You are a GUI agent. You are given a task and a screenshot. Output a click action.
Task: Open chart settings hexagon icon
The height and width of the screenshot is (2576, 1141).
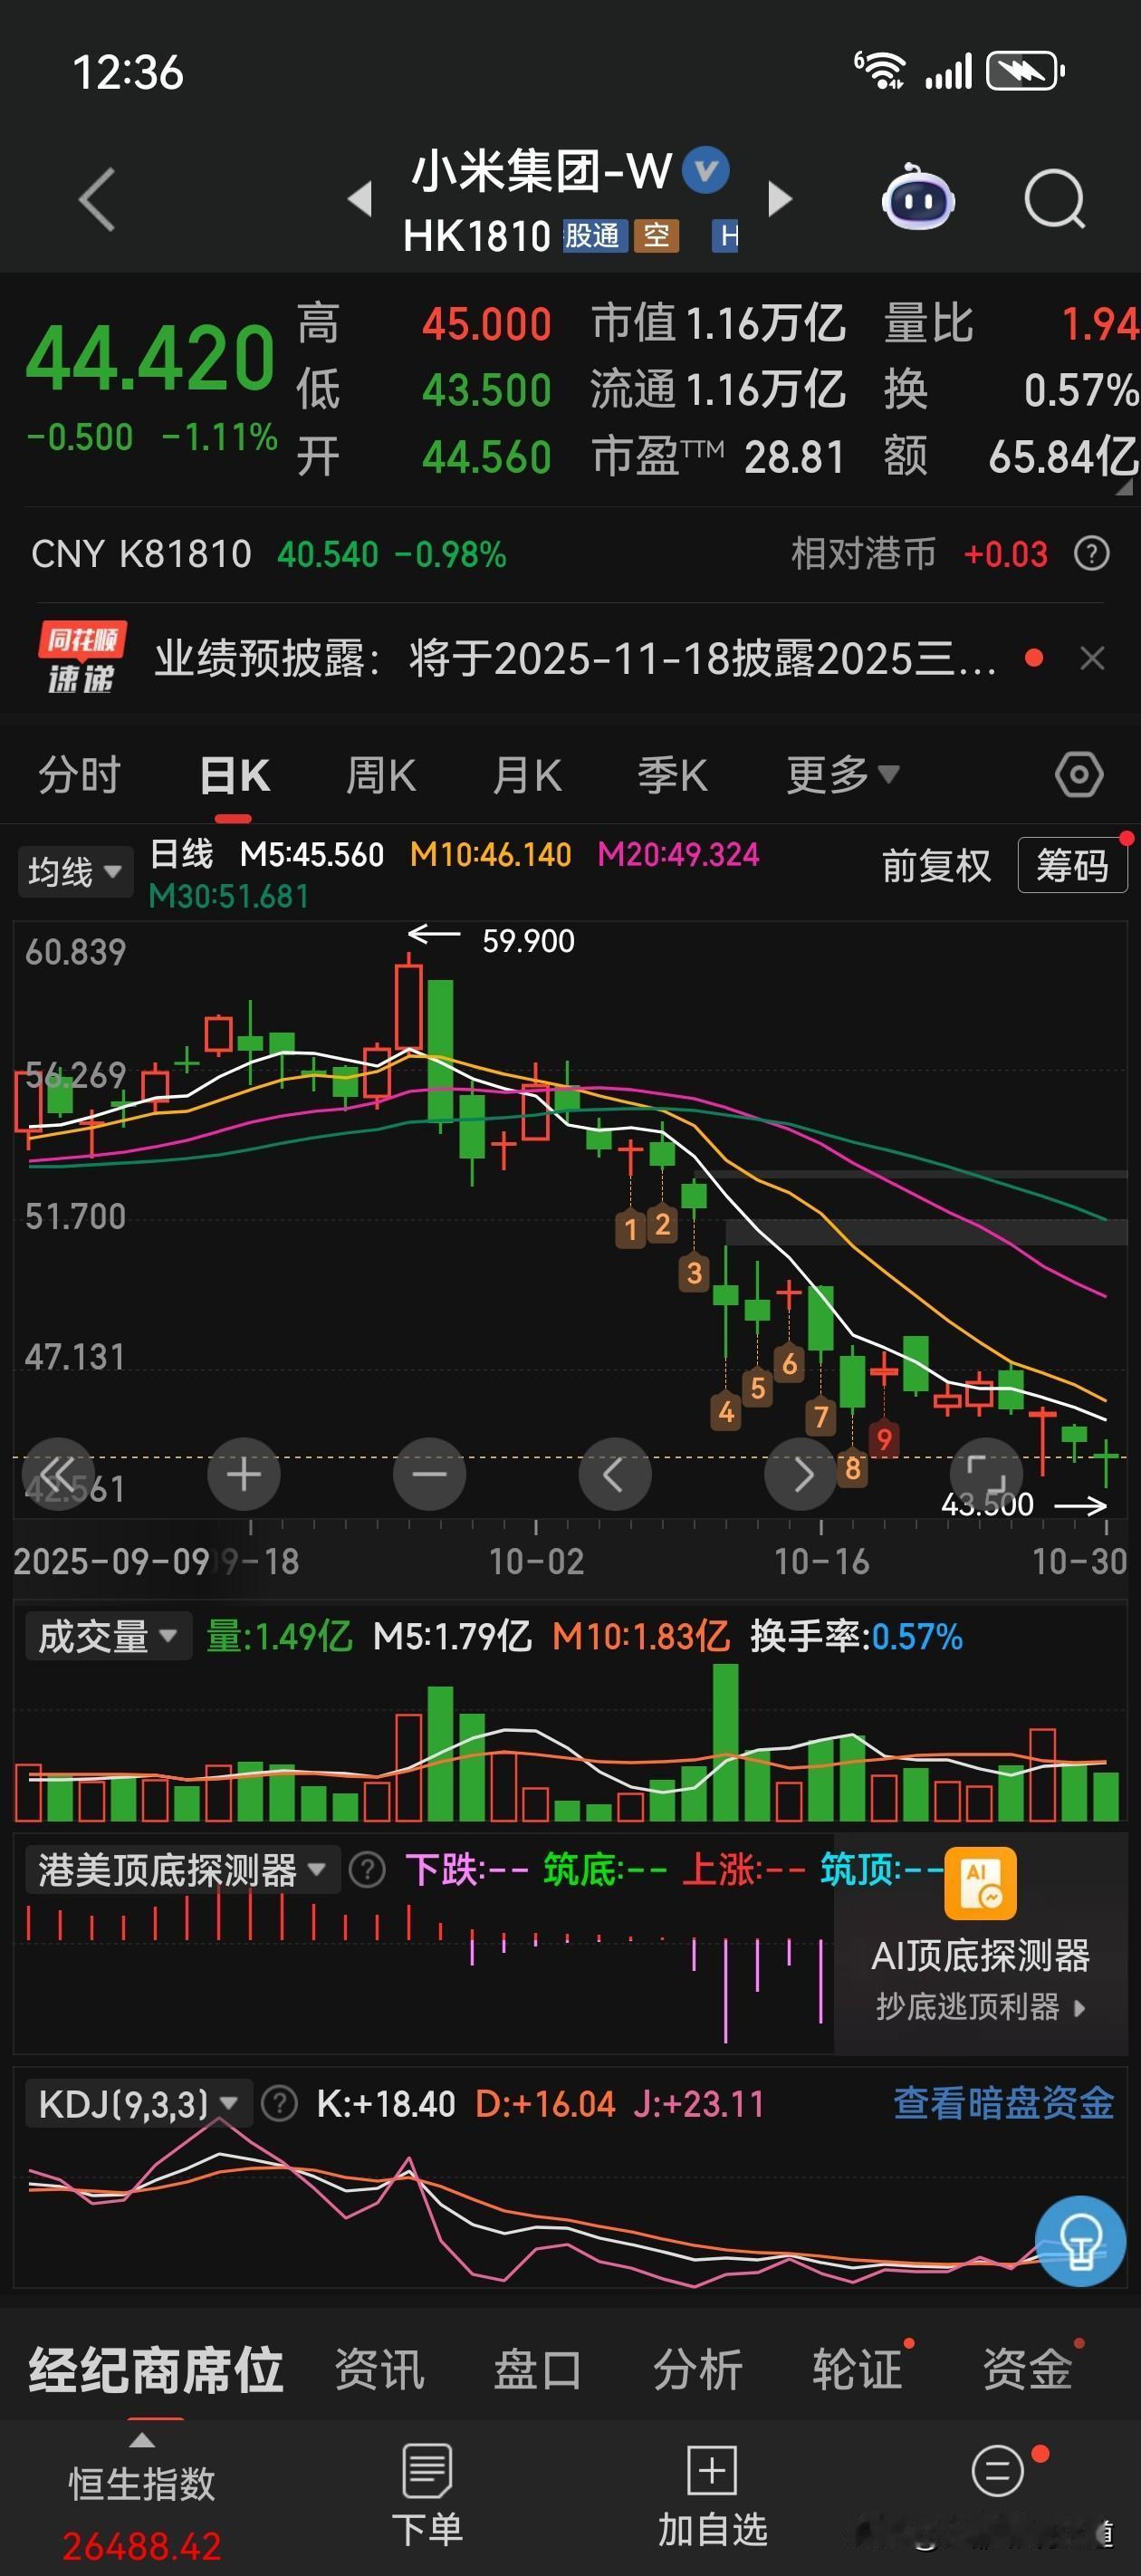1079,774
